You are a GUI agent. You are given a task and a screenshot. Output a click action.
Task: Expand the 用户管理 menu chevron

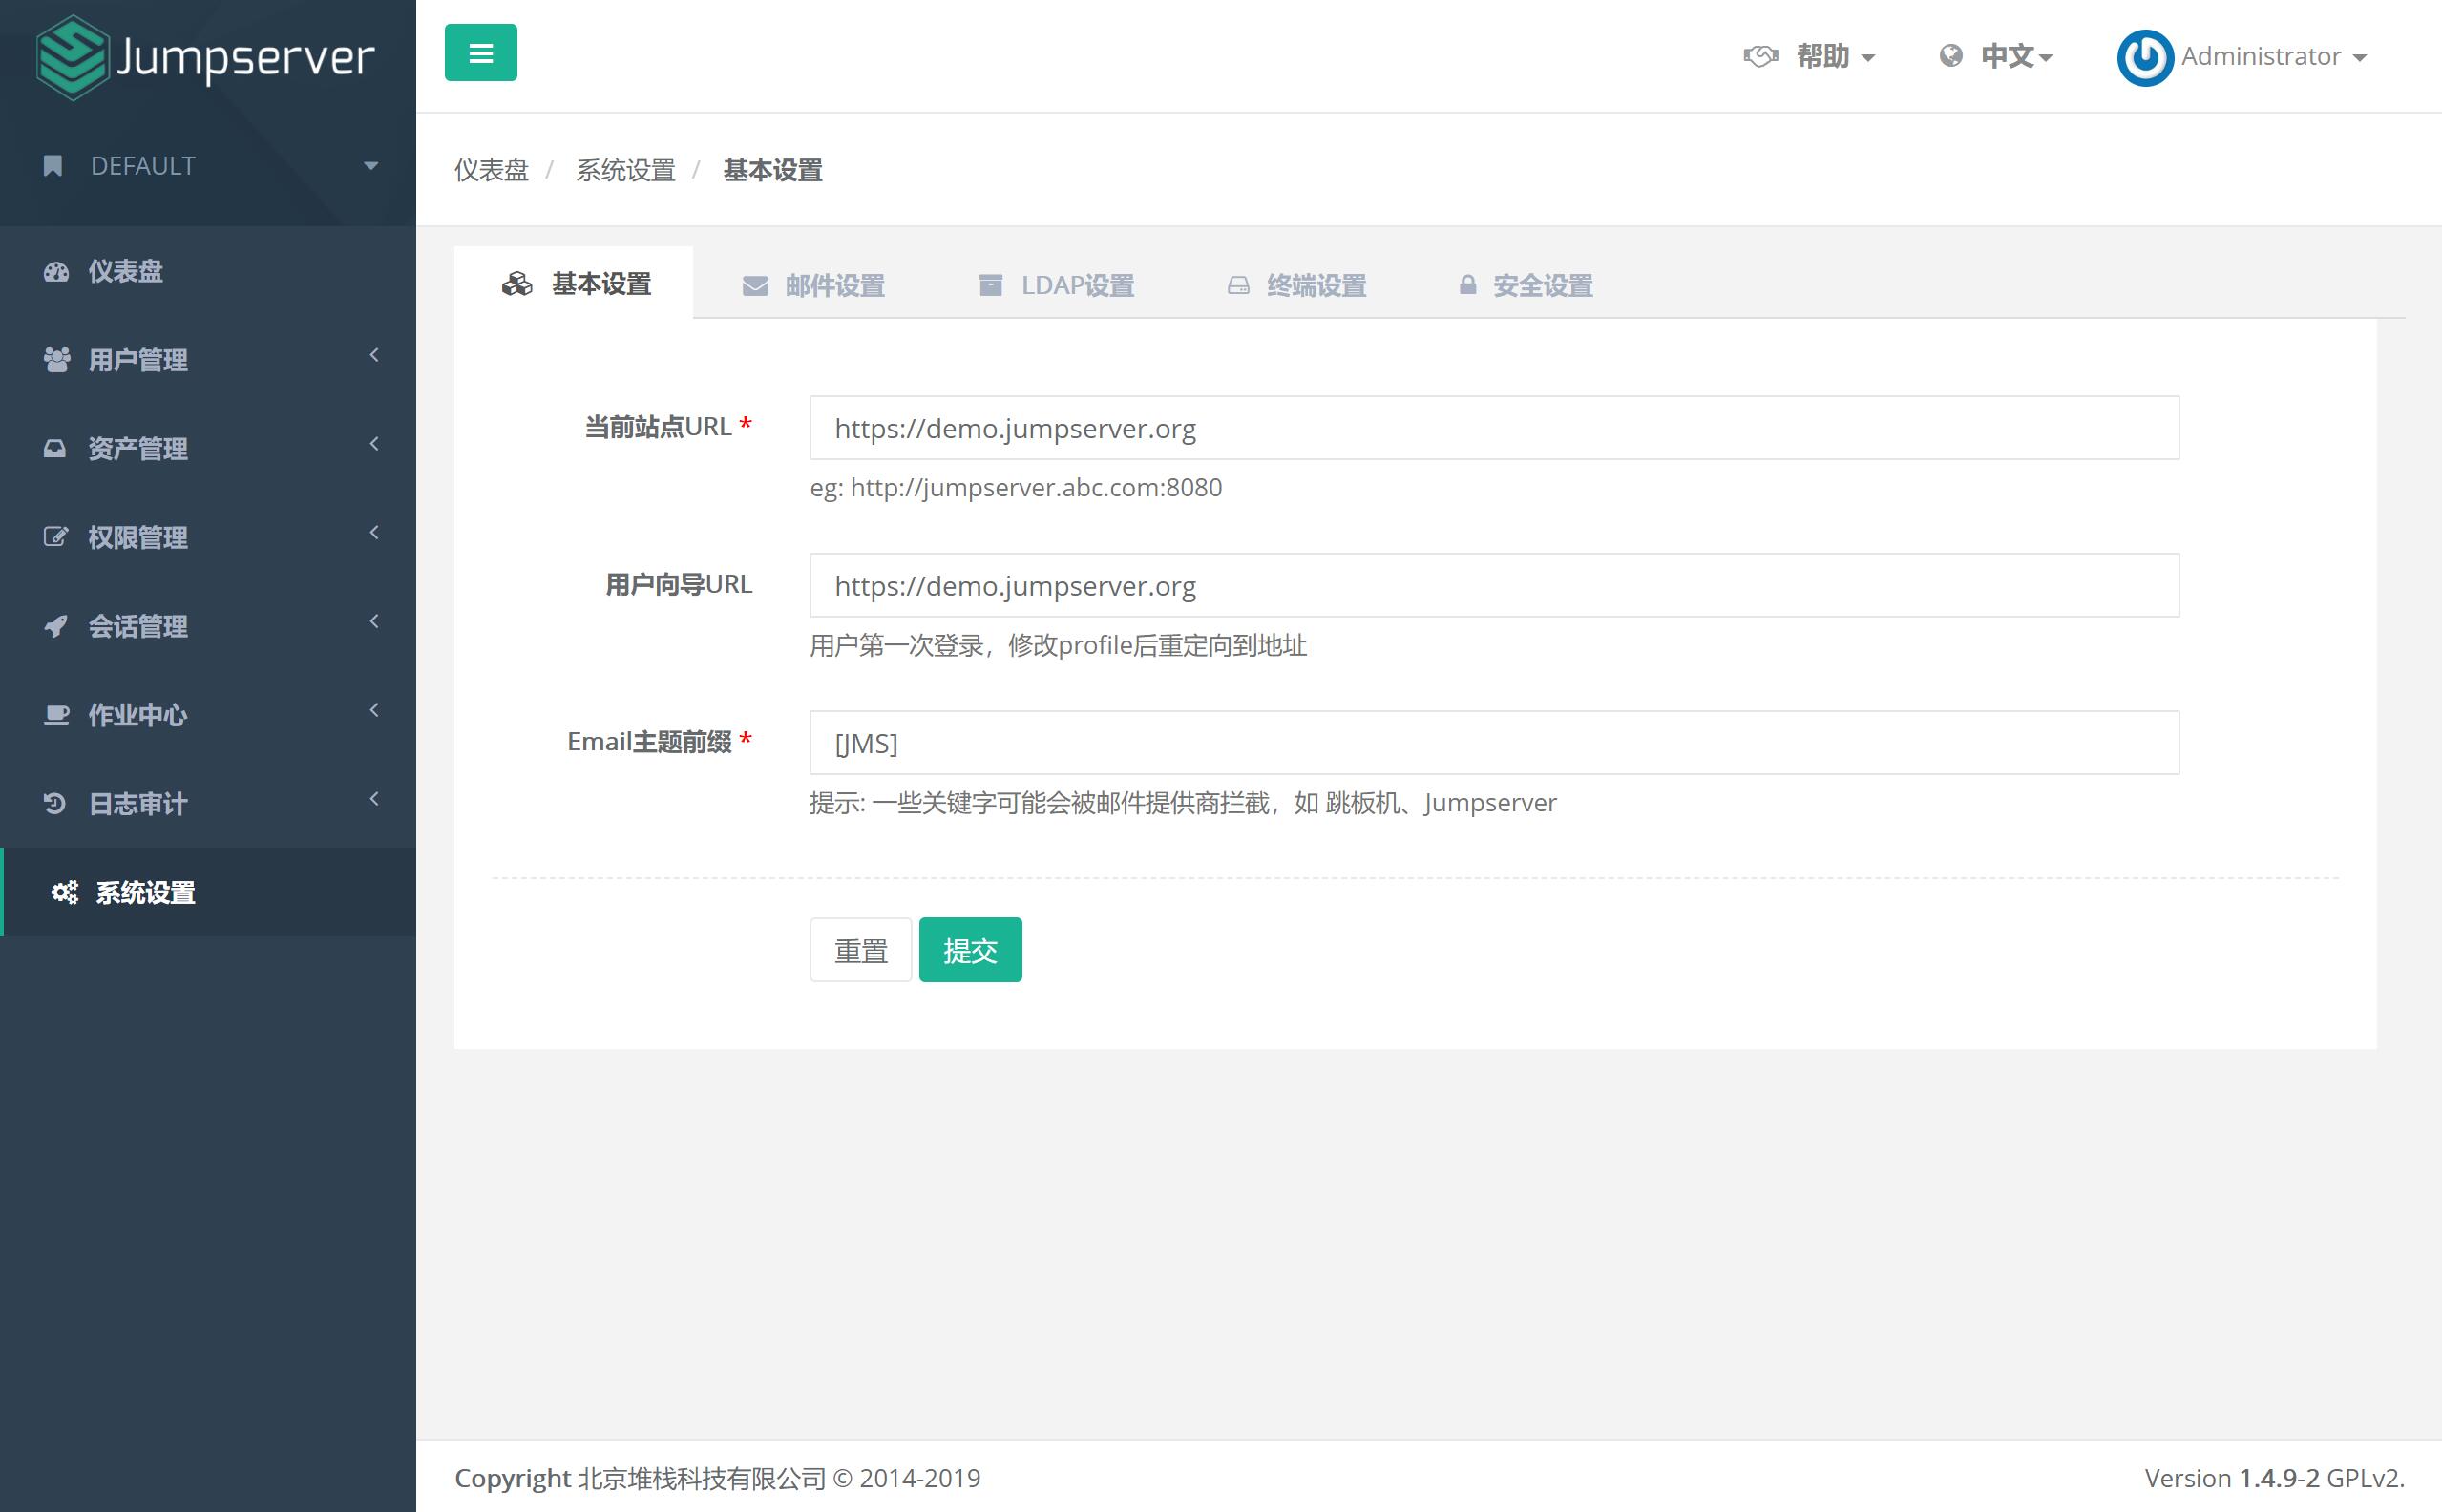(x=374, y=355)
